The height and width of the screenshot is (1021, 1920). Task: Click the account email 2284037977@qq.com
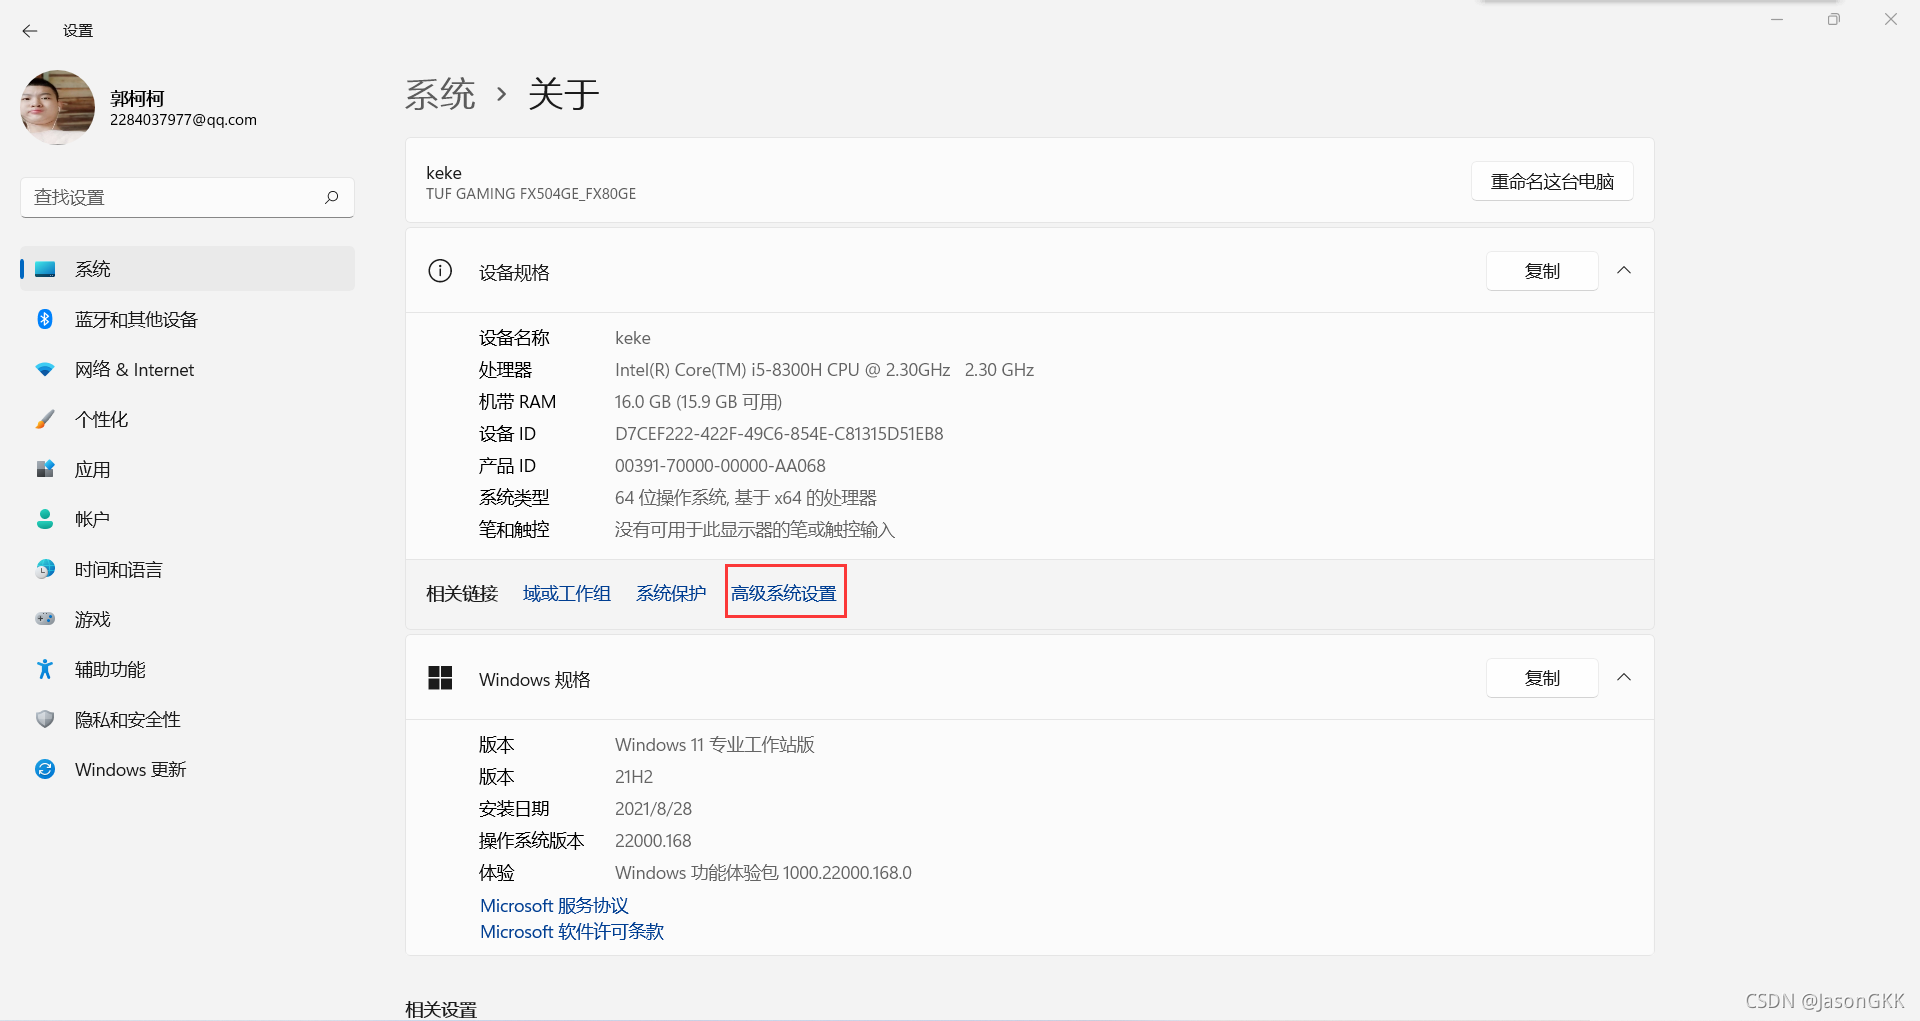[x=183, y=120]
